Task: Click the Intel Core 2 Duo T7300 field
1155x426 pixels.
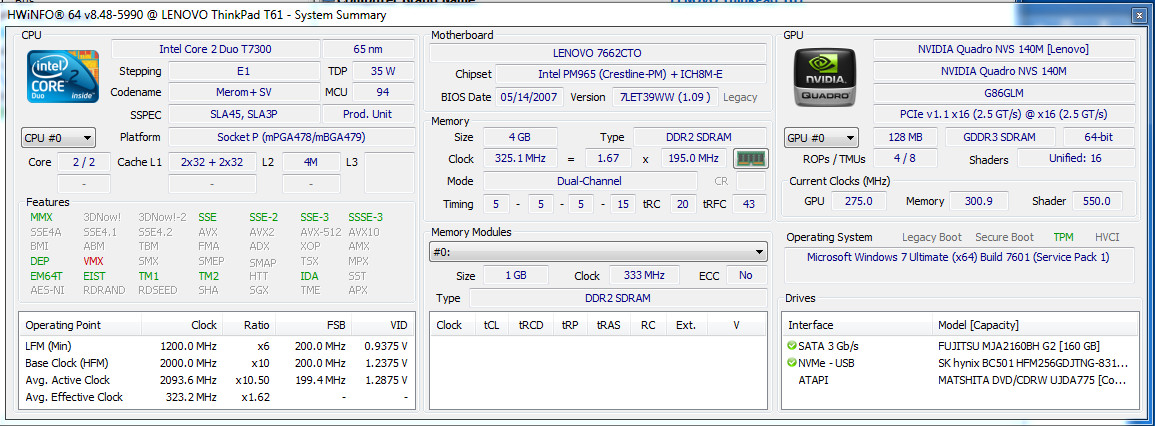Action: pos(215,49)
